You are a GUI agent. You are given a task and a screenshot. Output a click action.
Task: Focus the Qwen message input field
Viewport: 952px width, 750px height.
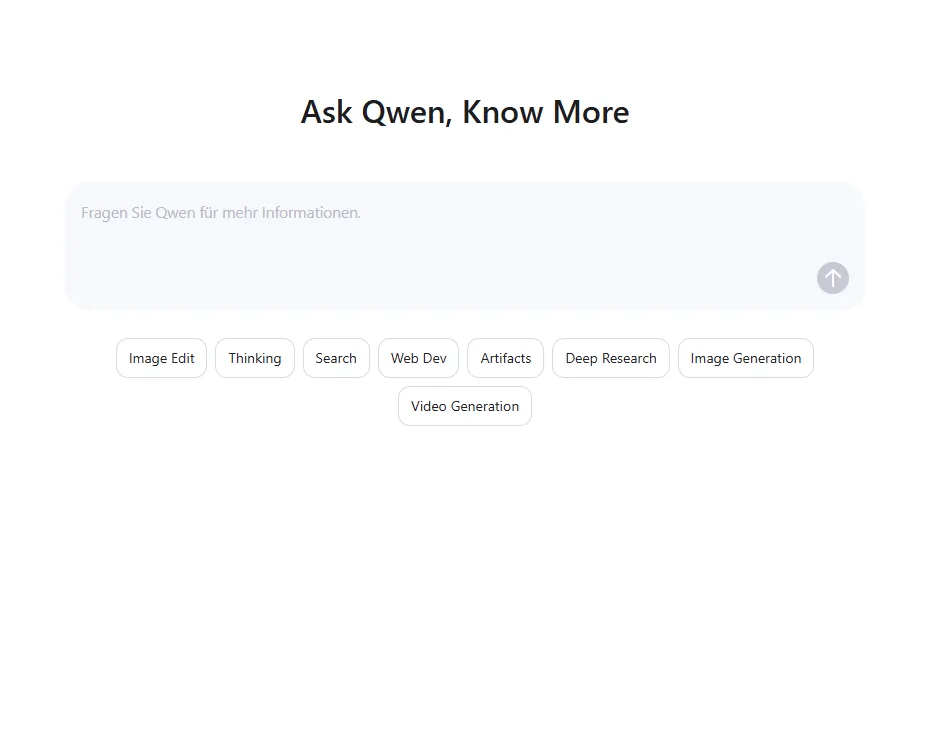point(464,246)
